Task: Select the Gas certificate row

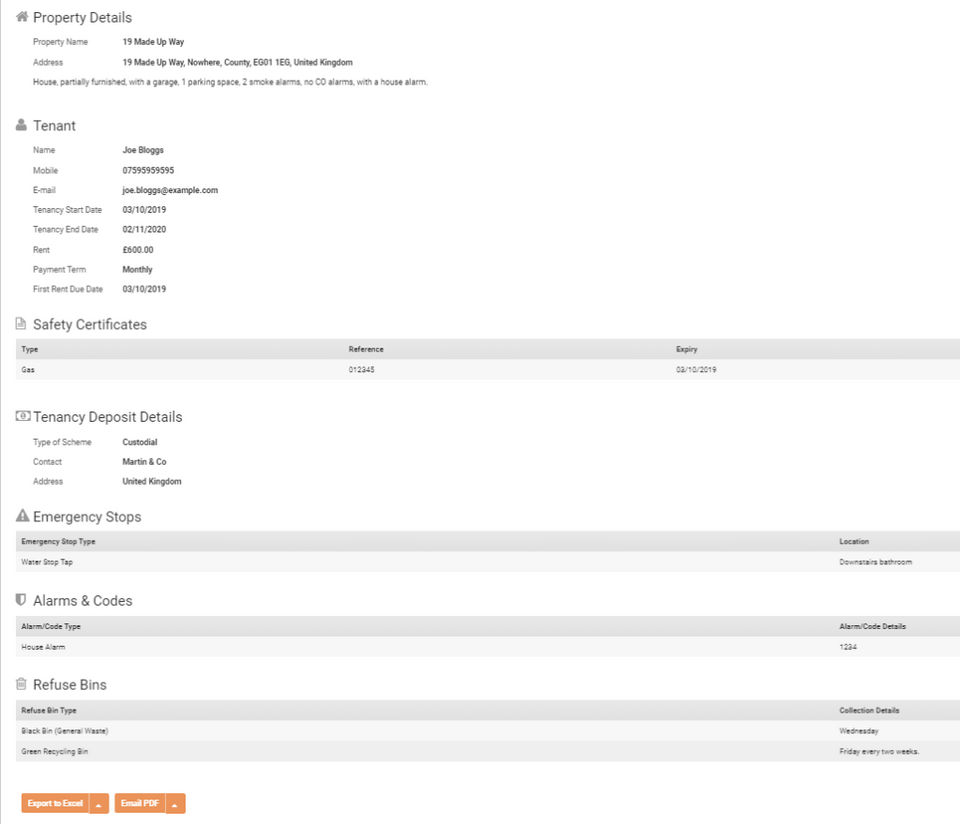Action: (x=487, y=370)
